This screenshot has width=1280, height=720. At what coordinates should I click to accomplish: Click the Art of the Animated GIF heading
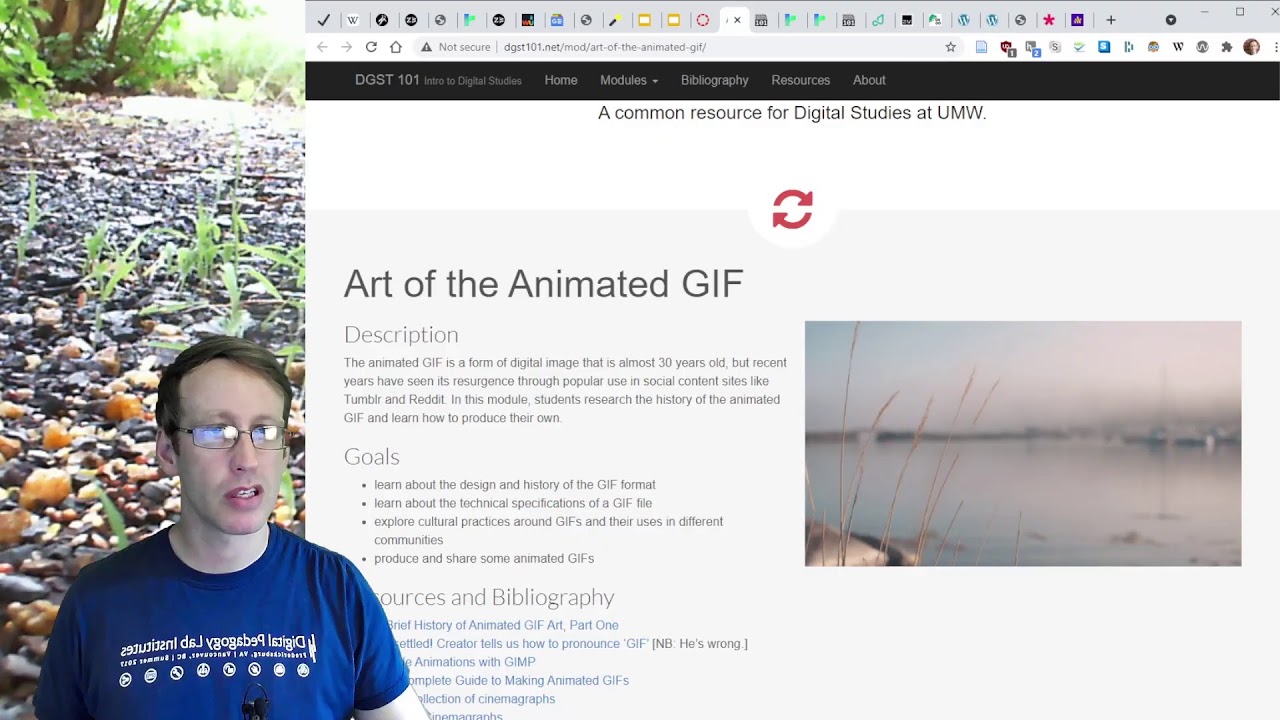(543, 284)
